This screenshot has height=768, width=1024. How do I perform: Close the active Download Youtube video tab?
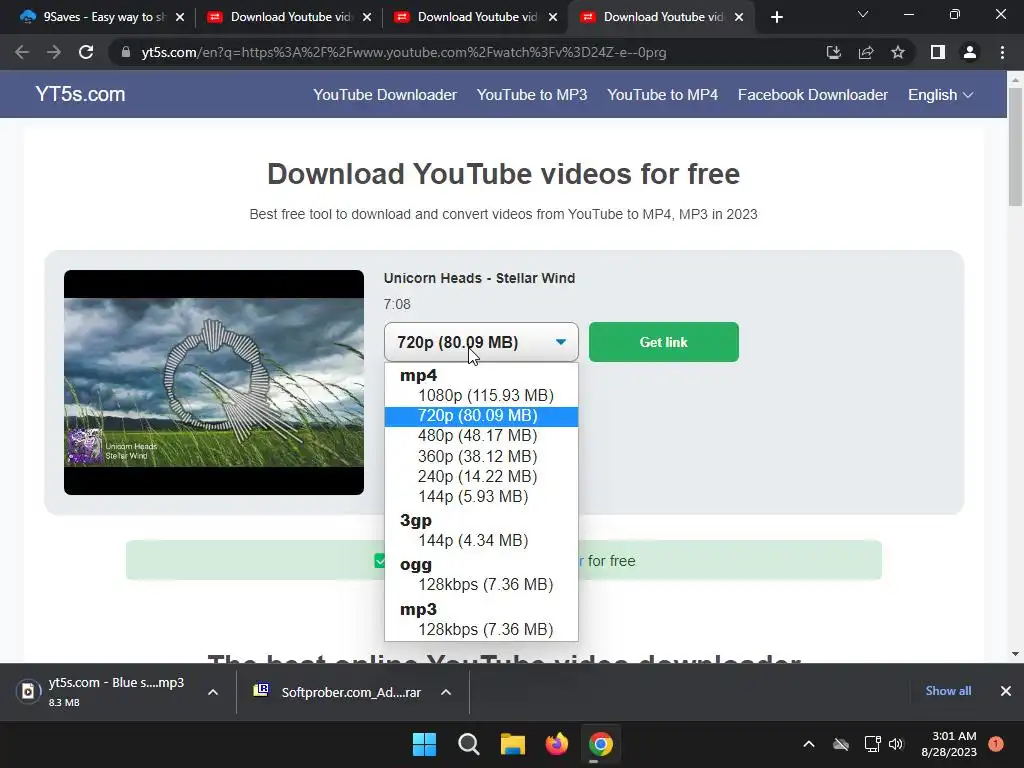739,17
